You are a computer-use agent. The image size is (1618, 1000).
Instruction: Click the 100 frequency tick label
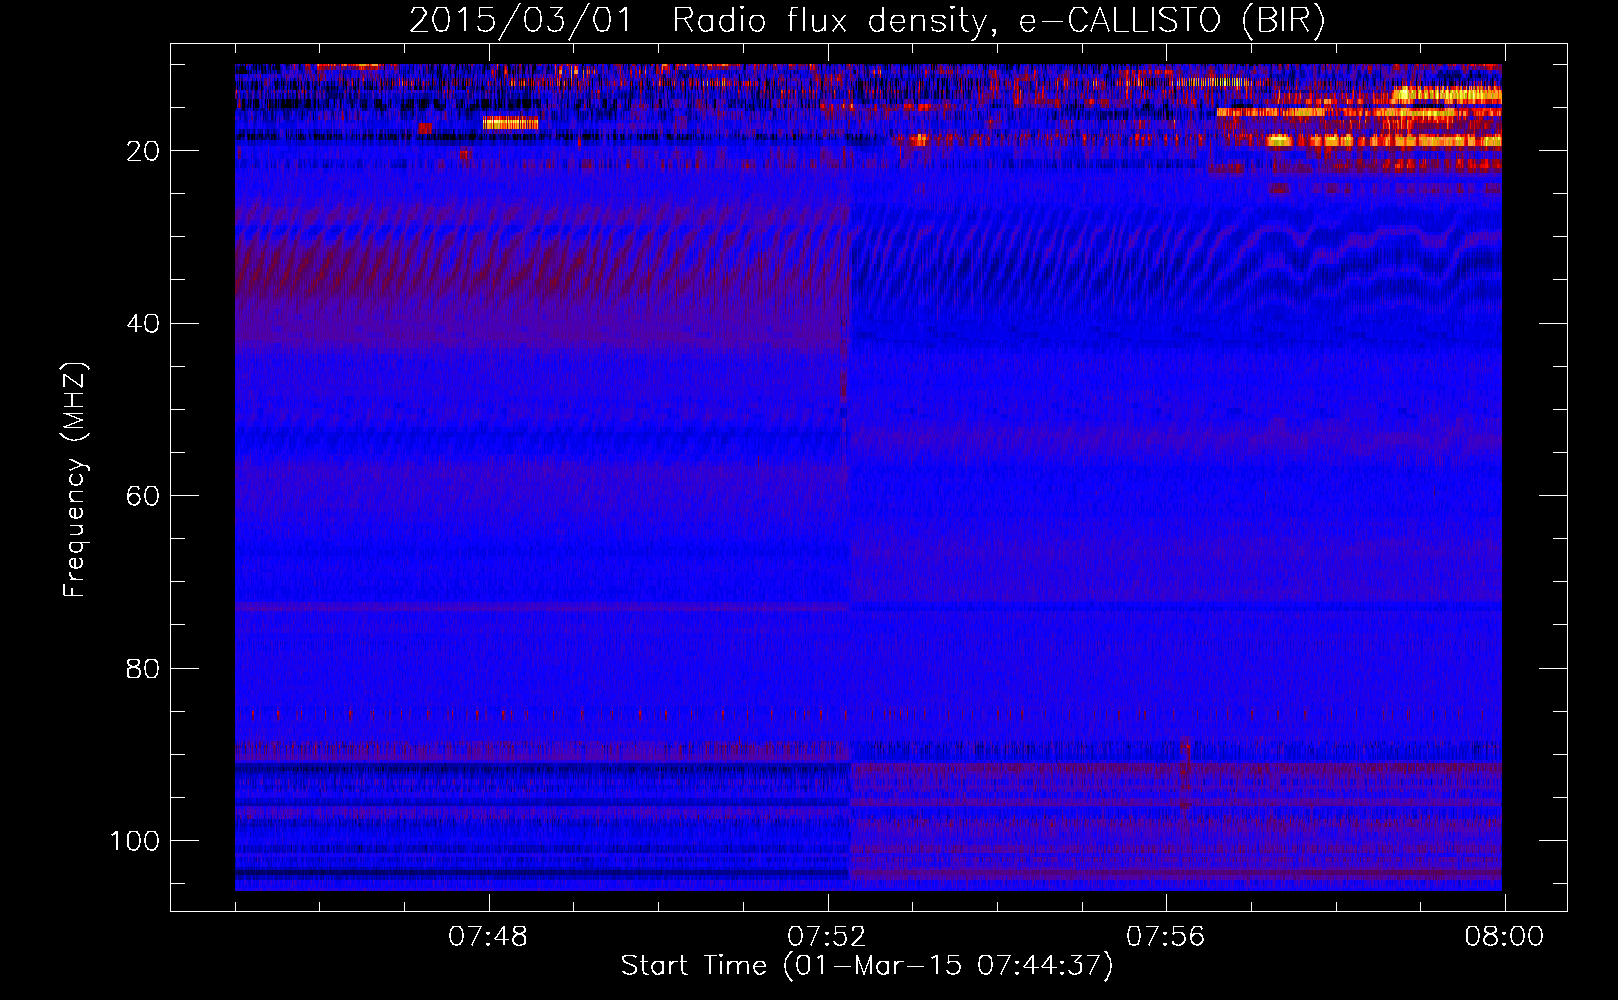point(135,841)
